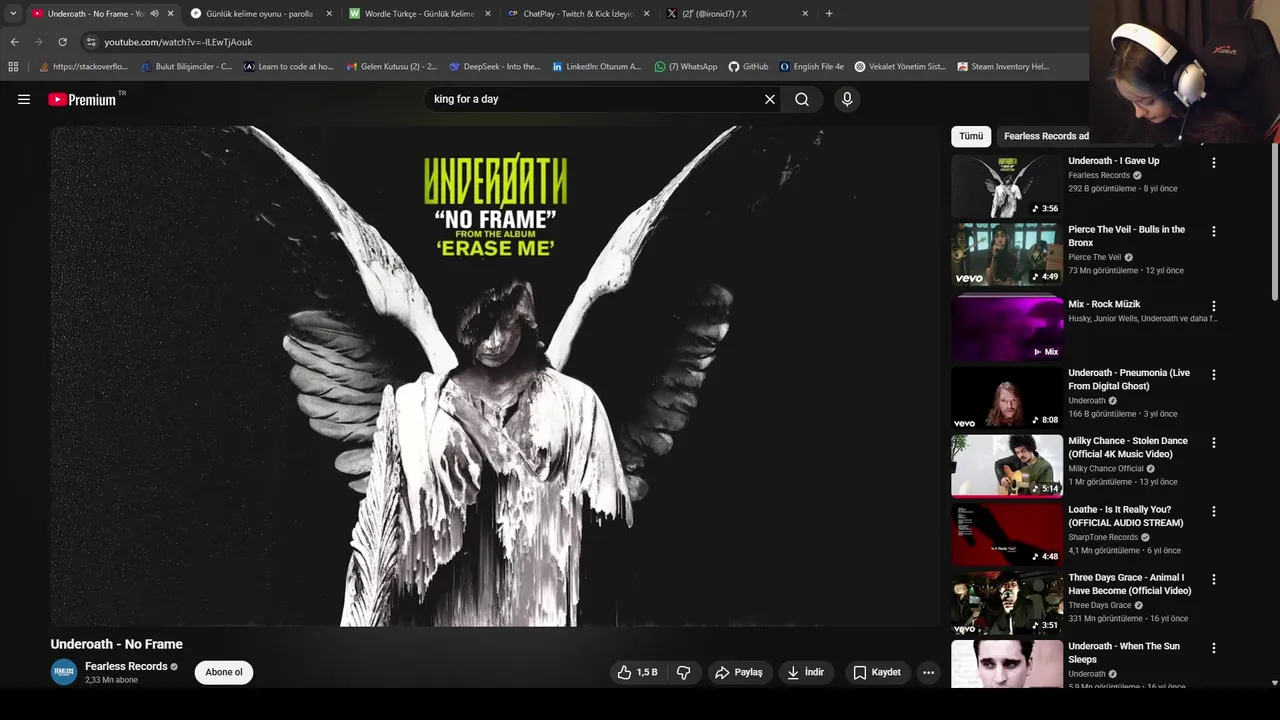The width and height of the screenshot is (1280, 720).
Task: Start voice search with the microphone icon
Action: tap(847, 99)
